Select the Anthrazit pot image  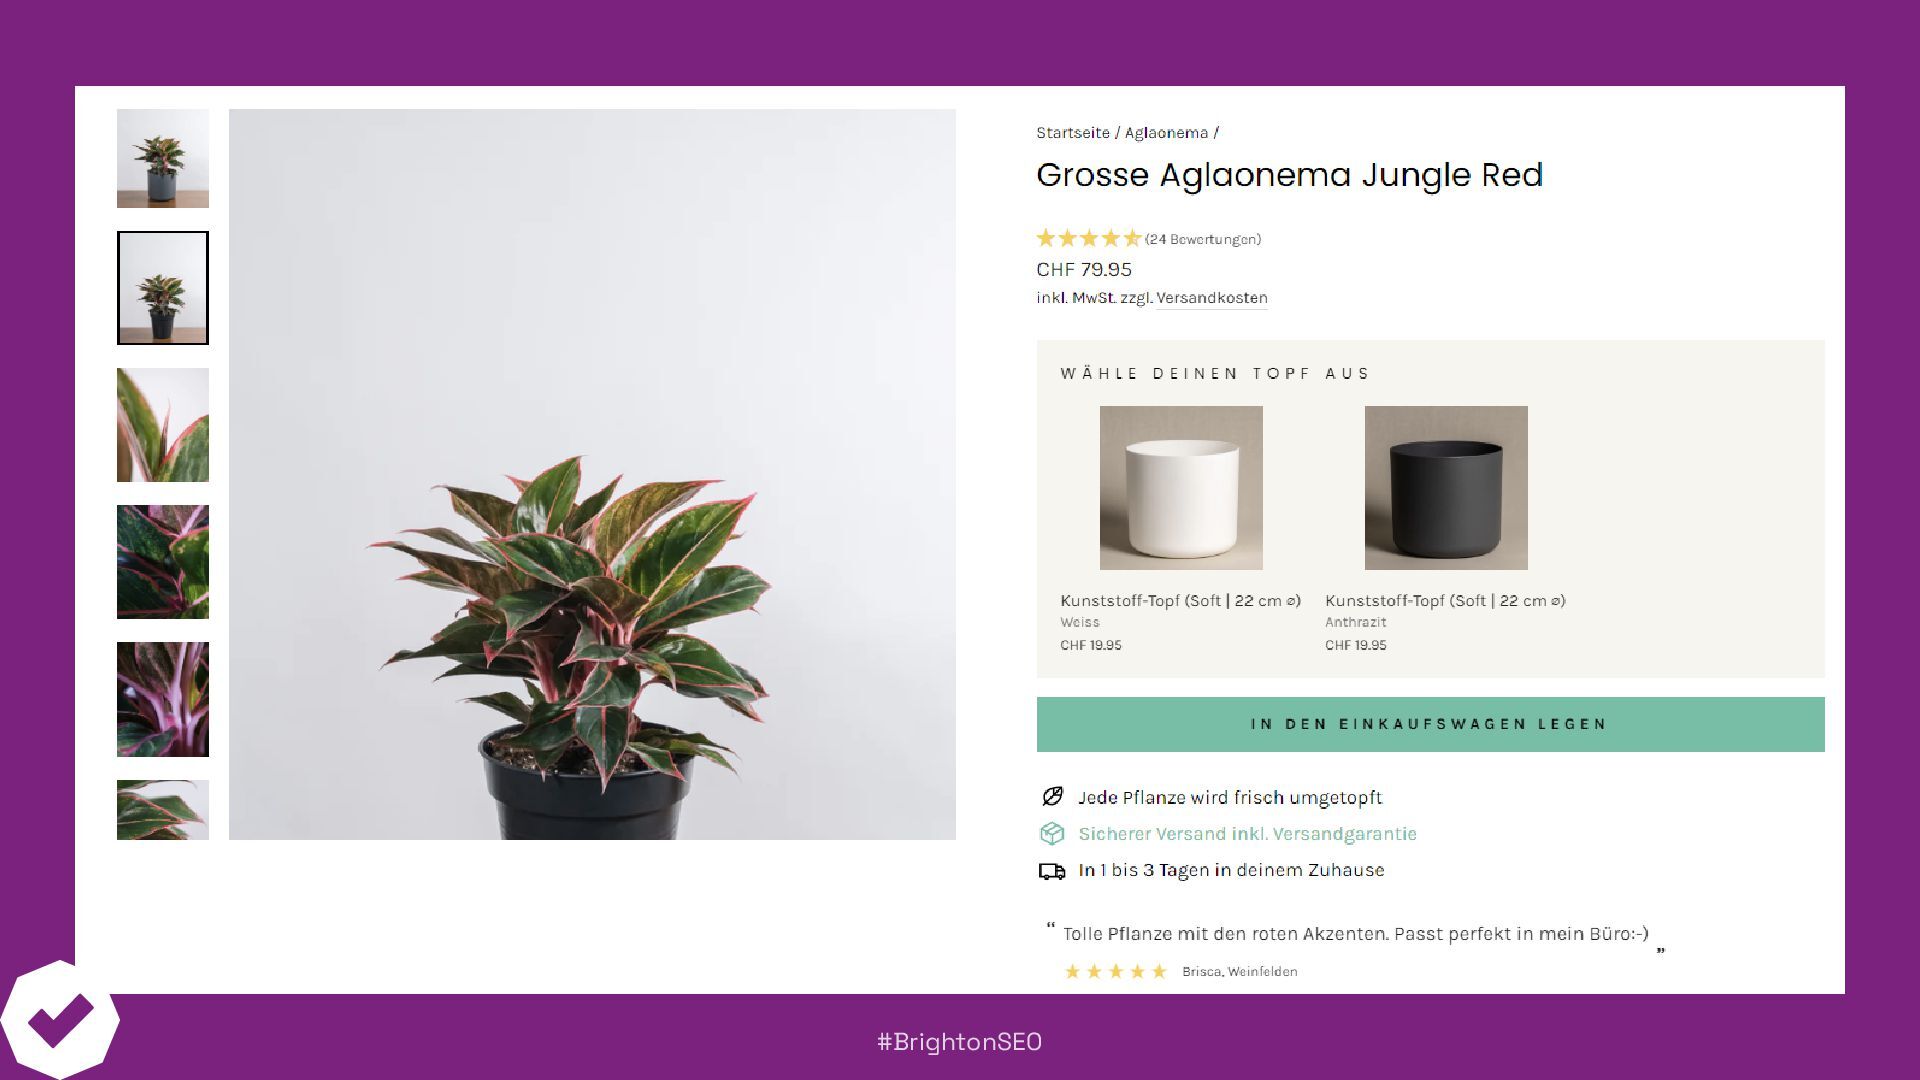[1446, 488]
